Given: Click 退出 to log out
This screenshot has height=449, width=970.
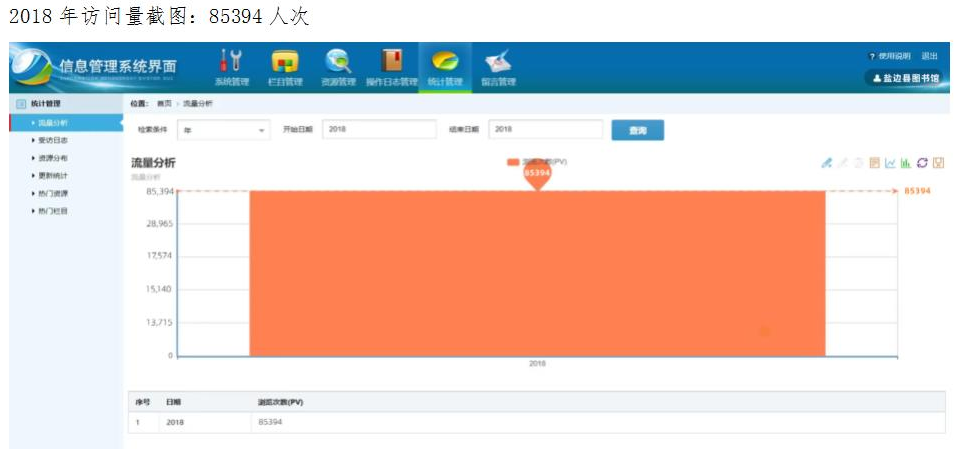Looking at the screenshot, I should pos(930,56).
